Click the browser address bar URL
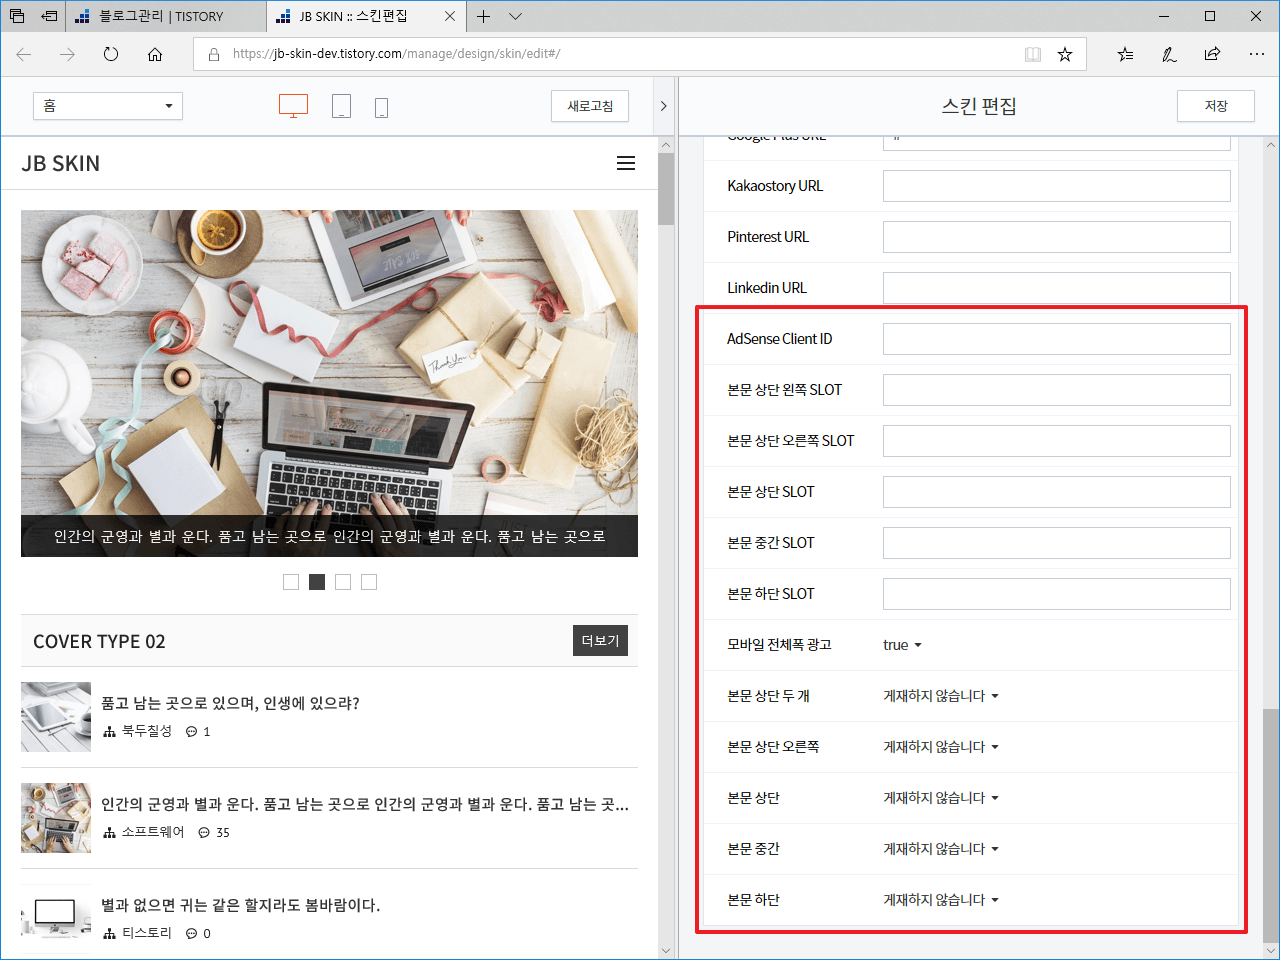Screen dimensions: 1280x960 (397, 54)
